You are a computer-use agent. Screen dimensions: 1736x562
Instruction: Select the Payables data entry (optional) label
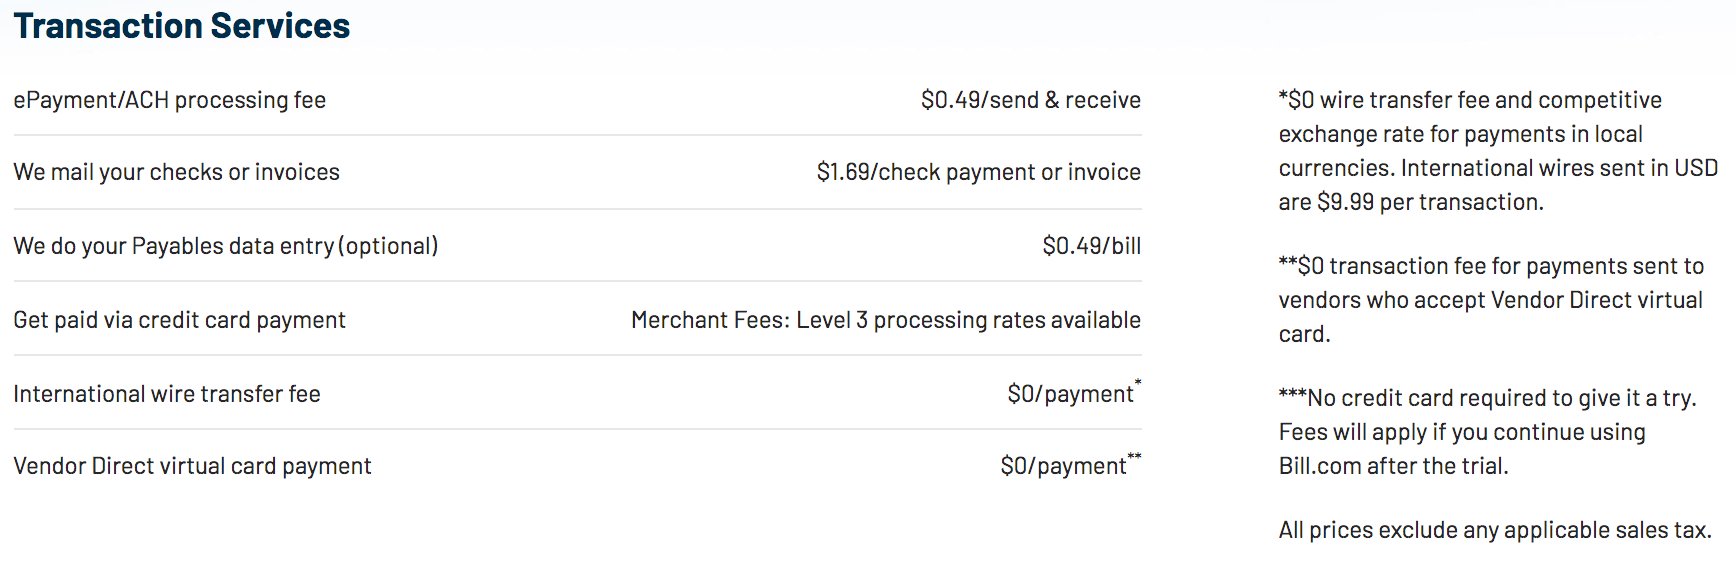[225, 246]
